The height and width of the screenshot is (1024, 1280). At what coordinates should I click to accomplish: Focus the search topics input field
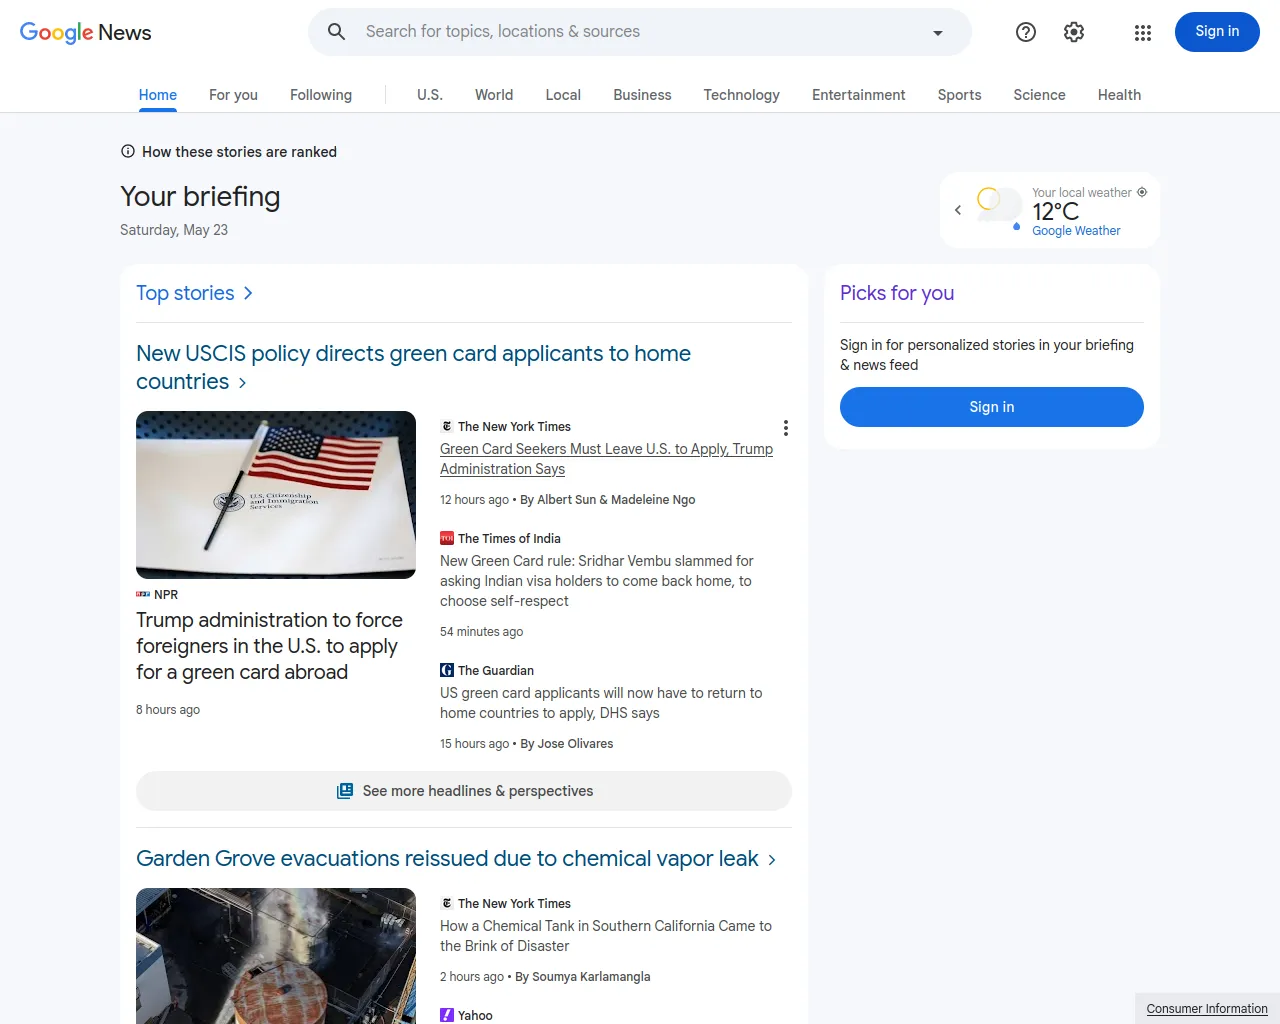640,32
